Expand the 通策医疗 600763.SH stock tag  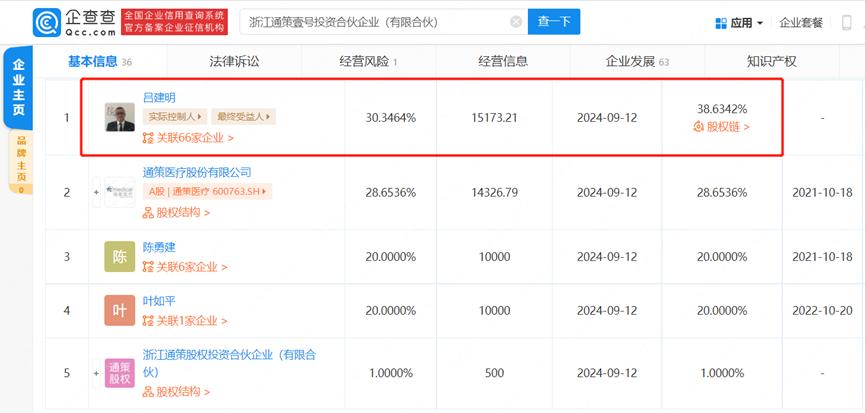click(x=209, y=191)
